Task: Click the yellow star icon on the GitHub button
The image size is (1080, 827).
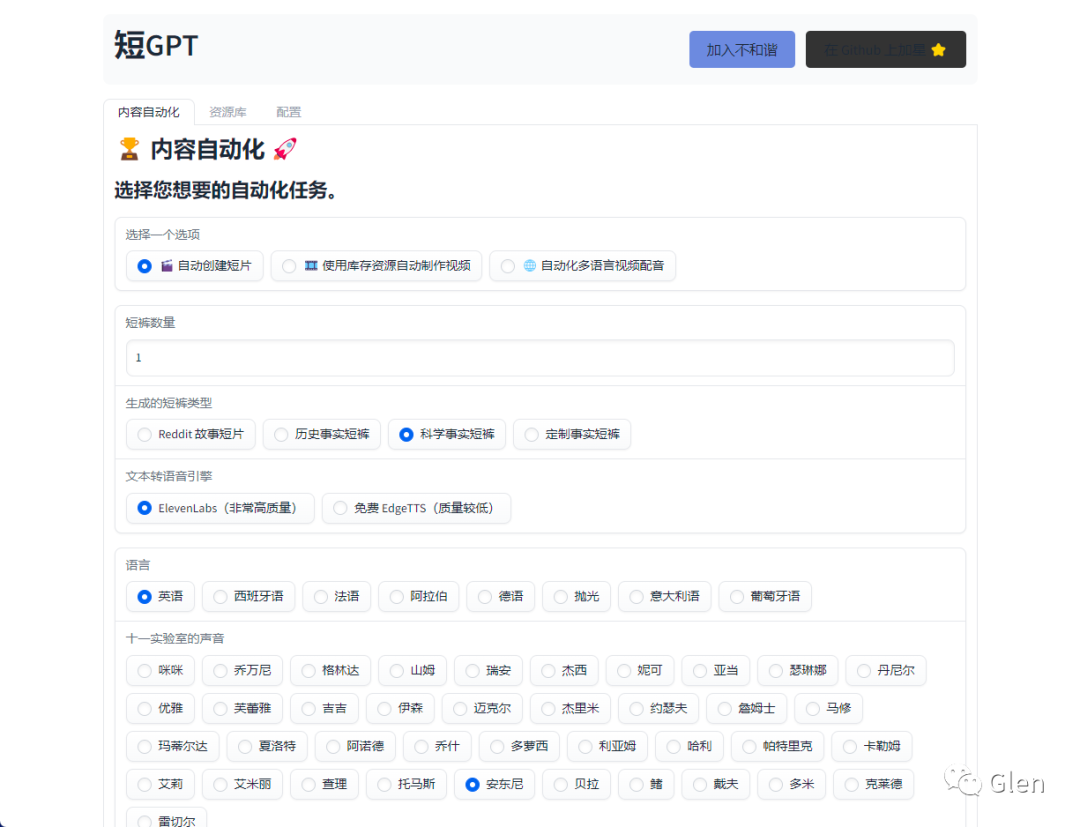Action: tap(938, 48)
